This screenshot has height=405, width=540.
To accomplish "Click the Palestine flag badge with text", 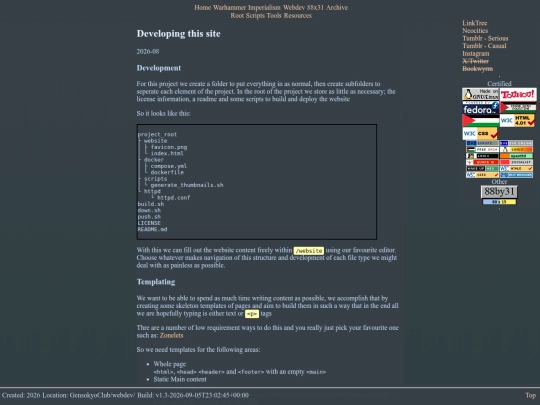I will pyautogui.click(x=518, y=107).
